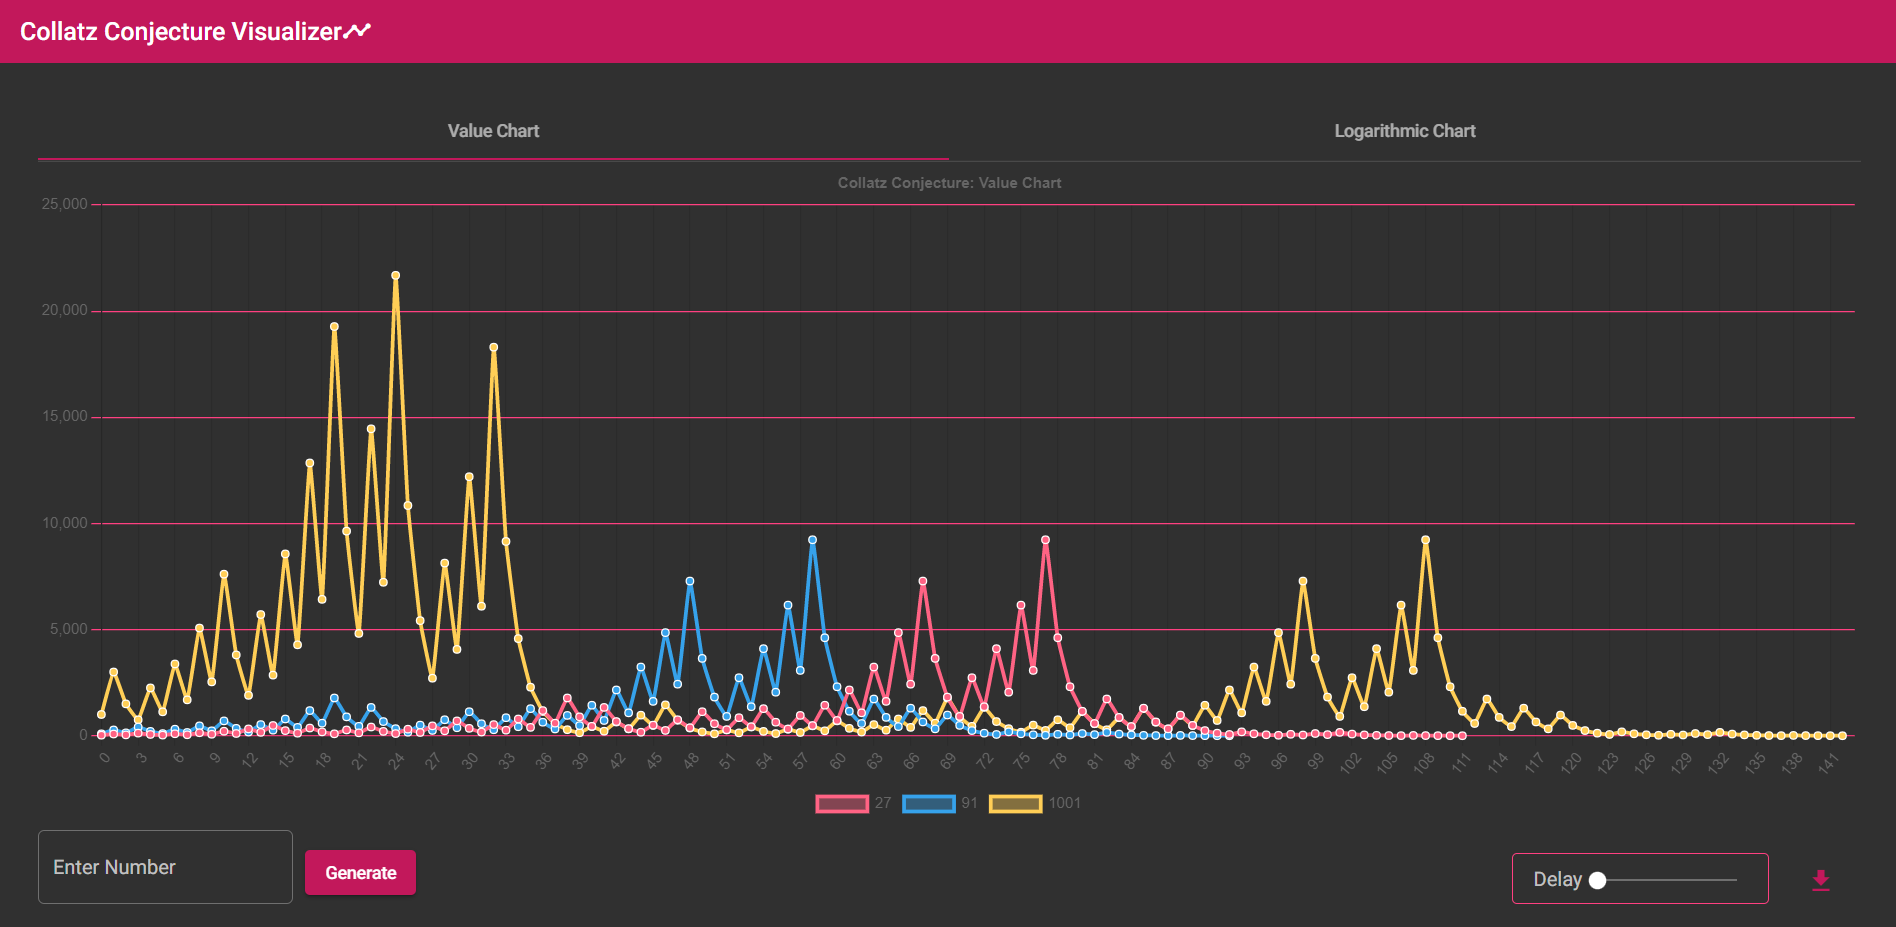Viewport: 1896px width, 927px height.
Task: Toggle the pink 27 series legend swatch
Action: pos(841,803)
